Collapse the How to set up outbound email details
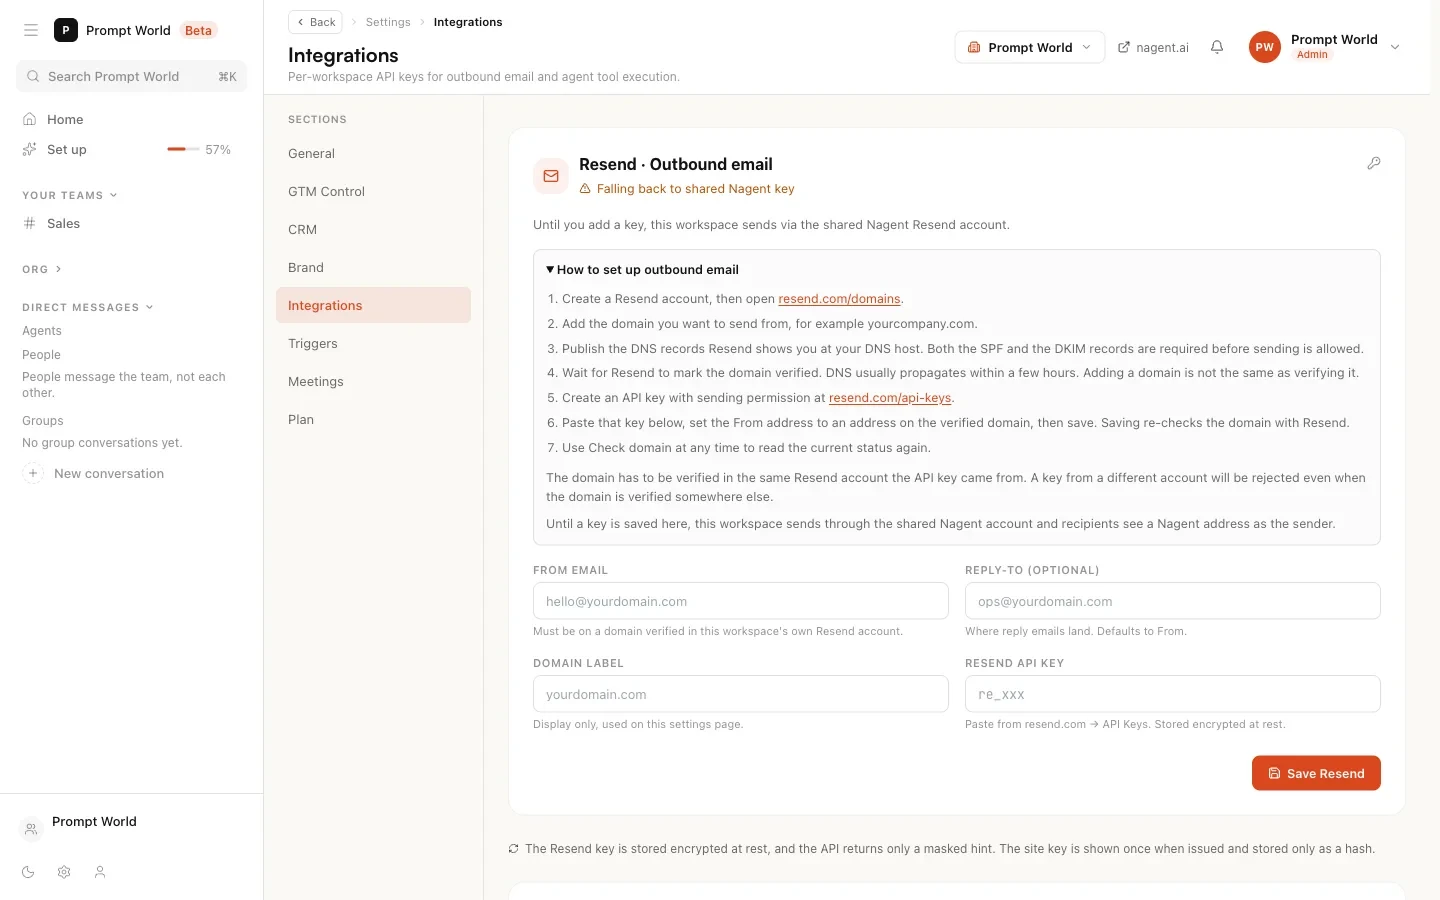The image size is (1440, 900). (642, 269)
